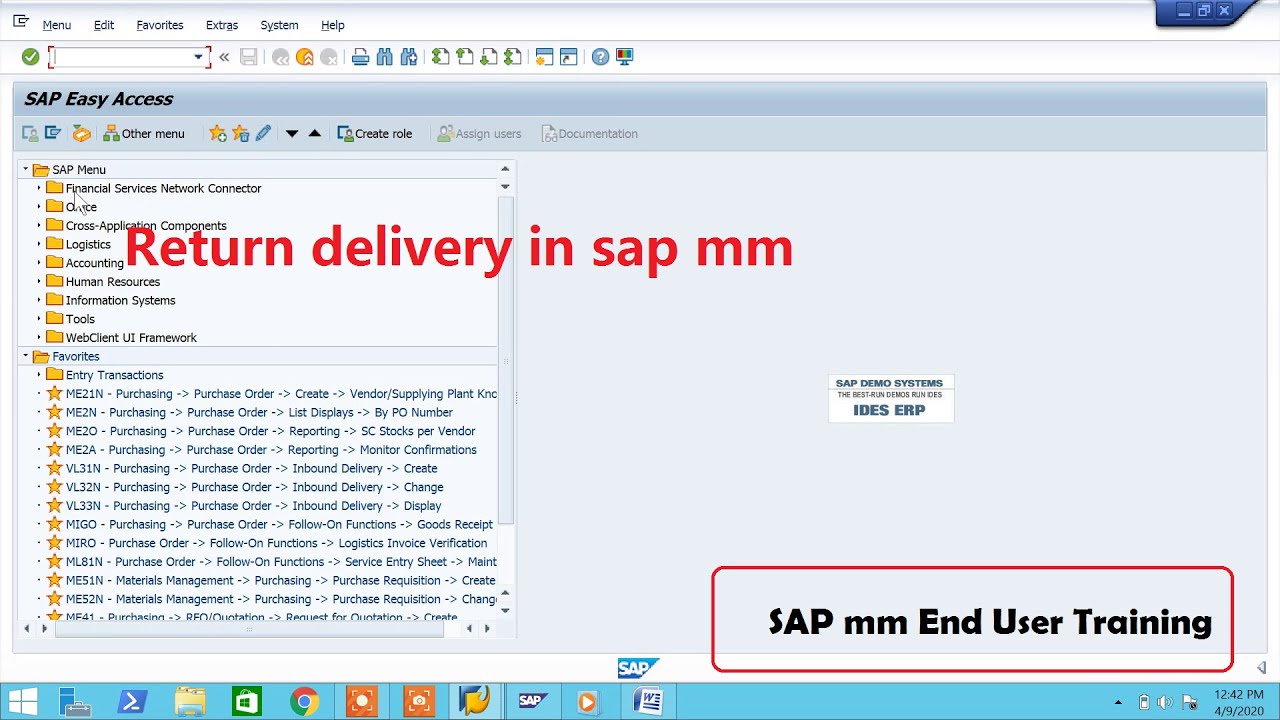The height and width of the screenshot is (720, 1280).
Task: Click the Next Page icon
Action: [489, 57]
